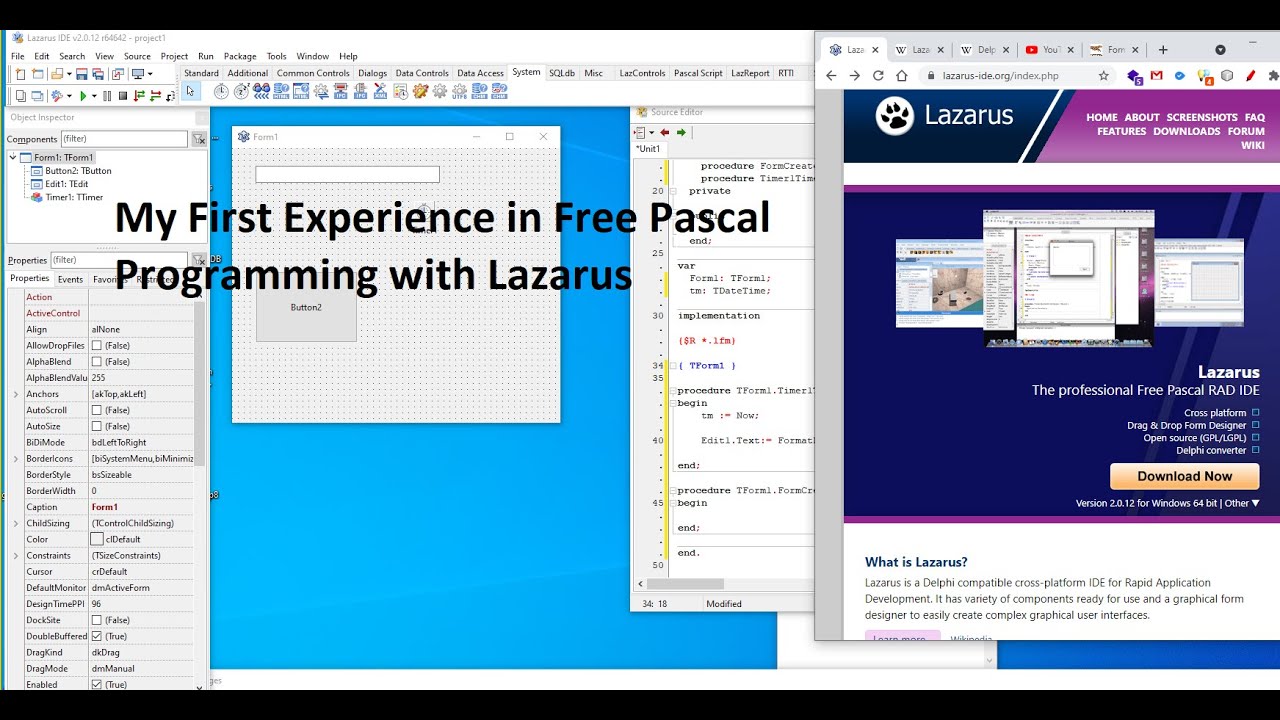The height and width of the screenshot is (720, 1280).
Task: Toggle the DockSite checkbox
Action: click(97, 620)
